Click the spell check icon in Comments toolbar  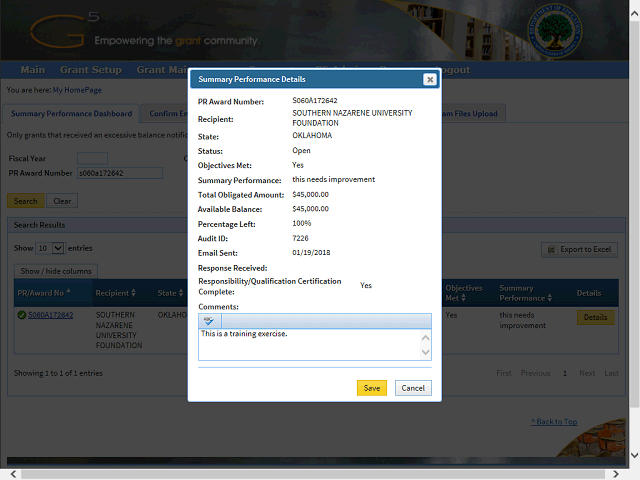[x=209, y=321]
